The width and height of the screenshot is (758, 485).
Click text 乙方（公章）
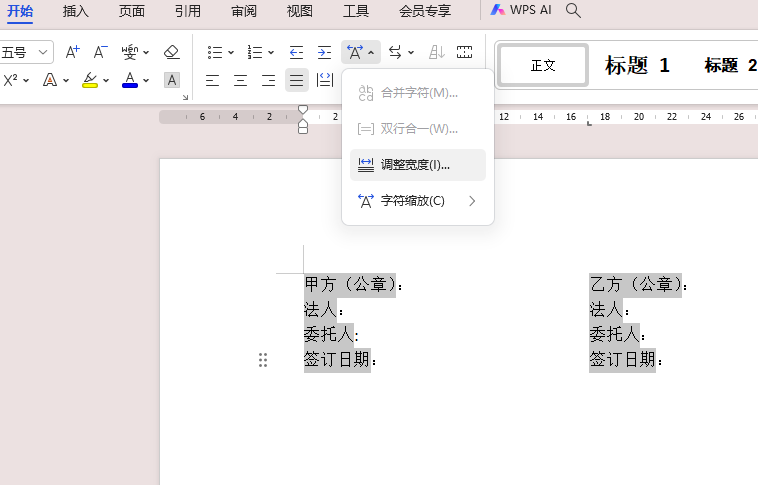pos(636,284)
